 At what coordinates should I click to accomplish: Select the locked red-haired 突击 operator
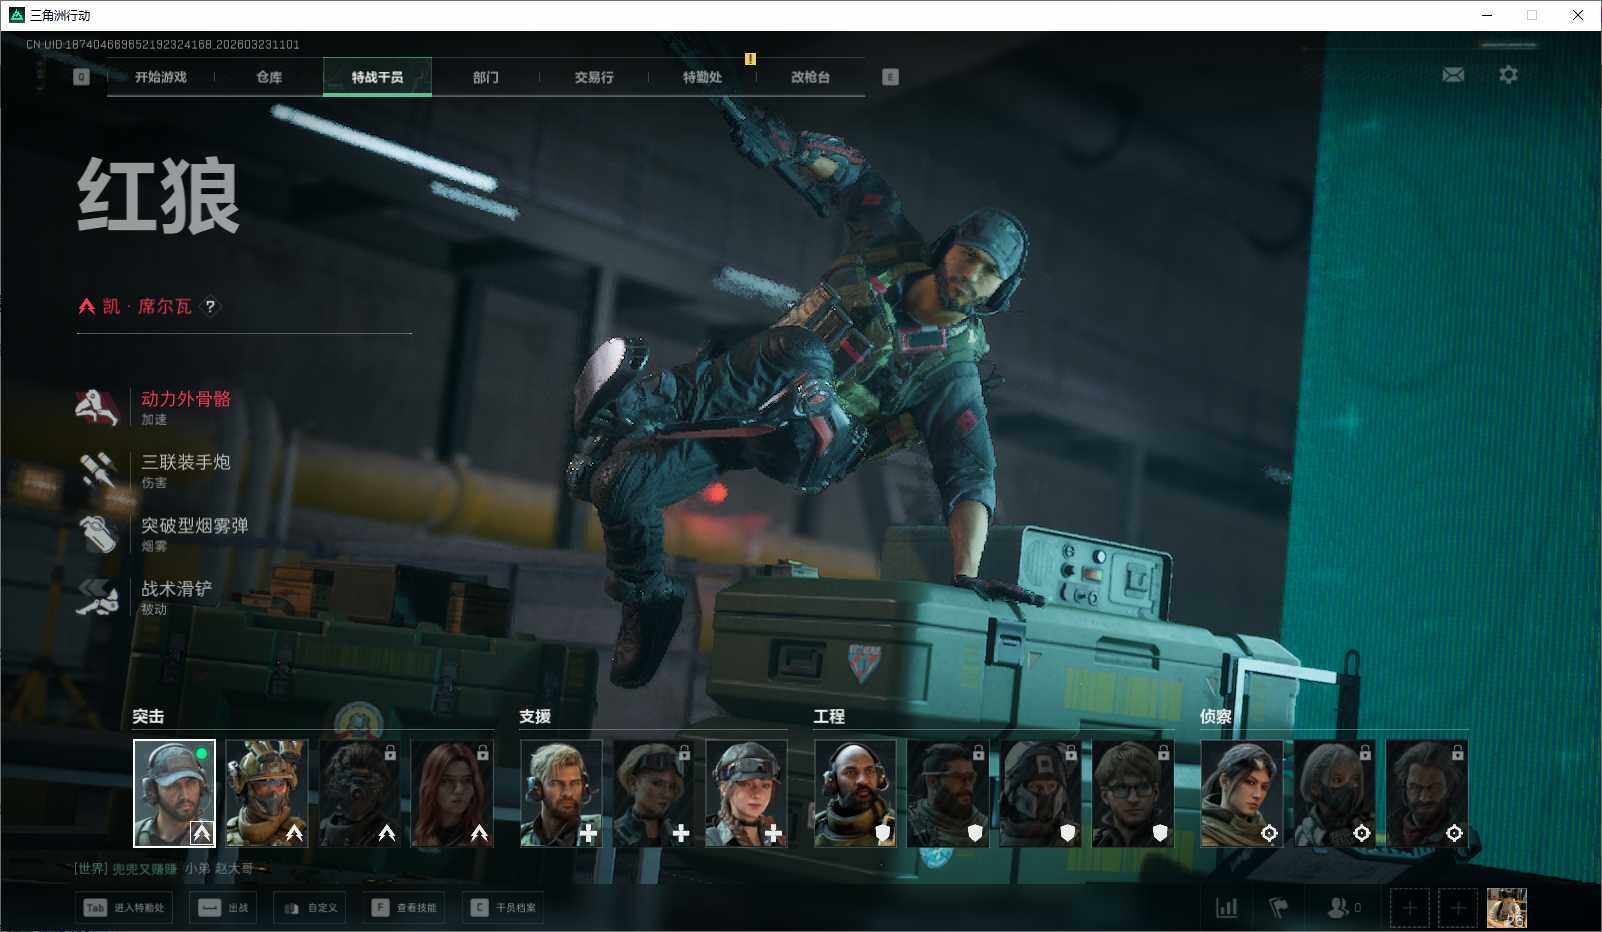451,793
